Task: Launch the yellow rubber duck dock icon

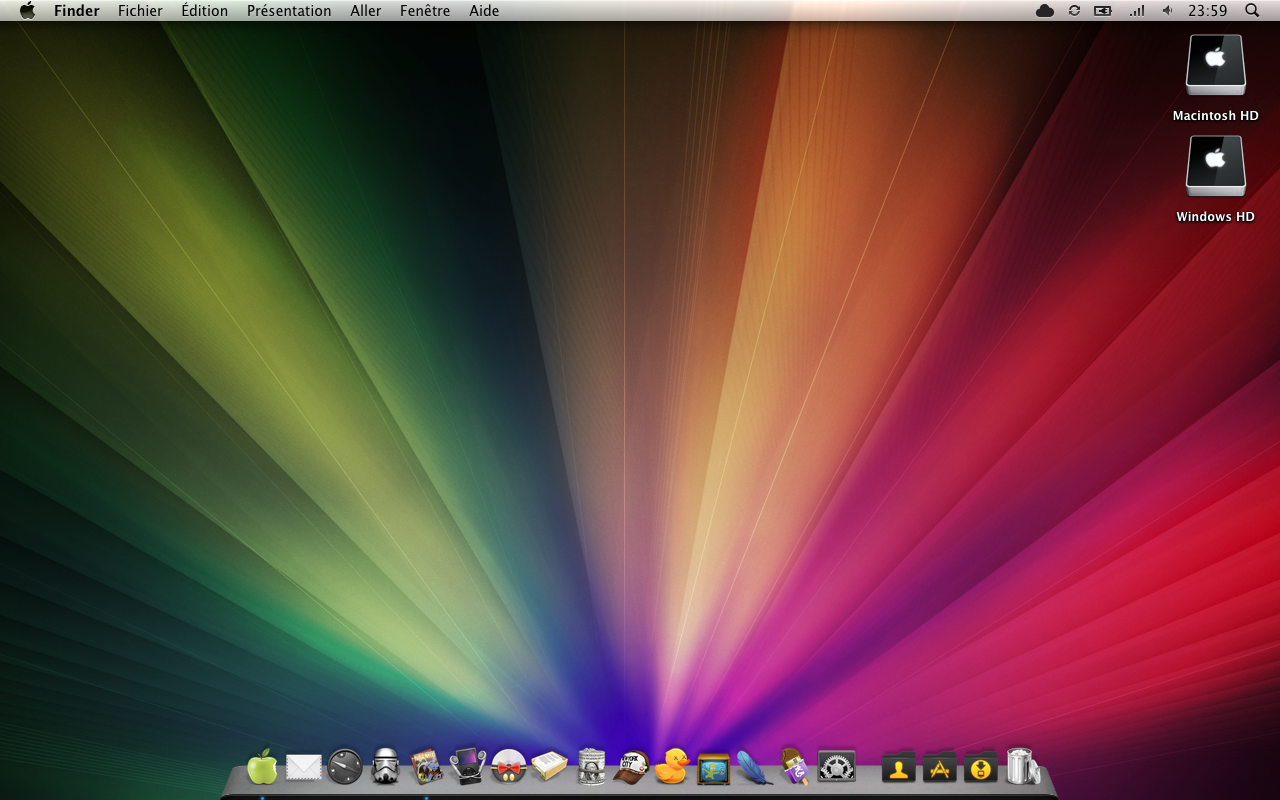Action: pos(672,767)
